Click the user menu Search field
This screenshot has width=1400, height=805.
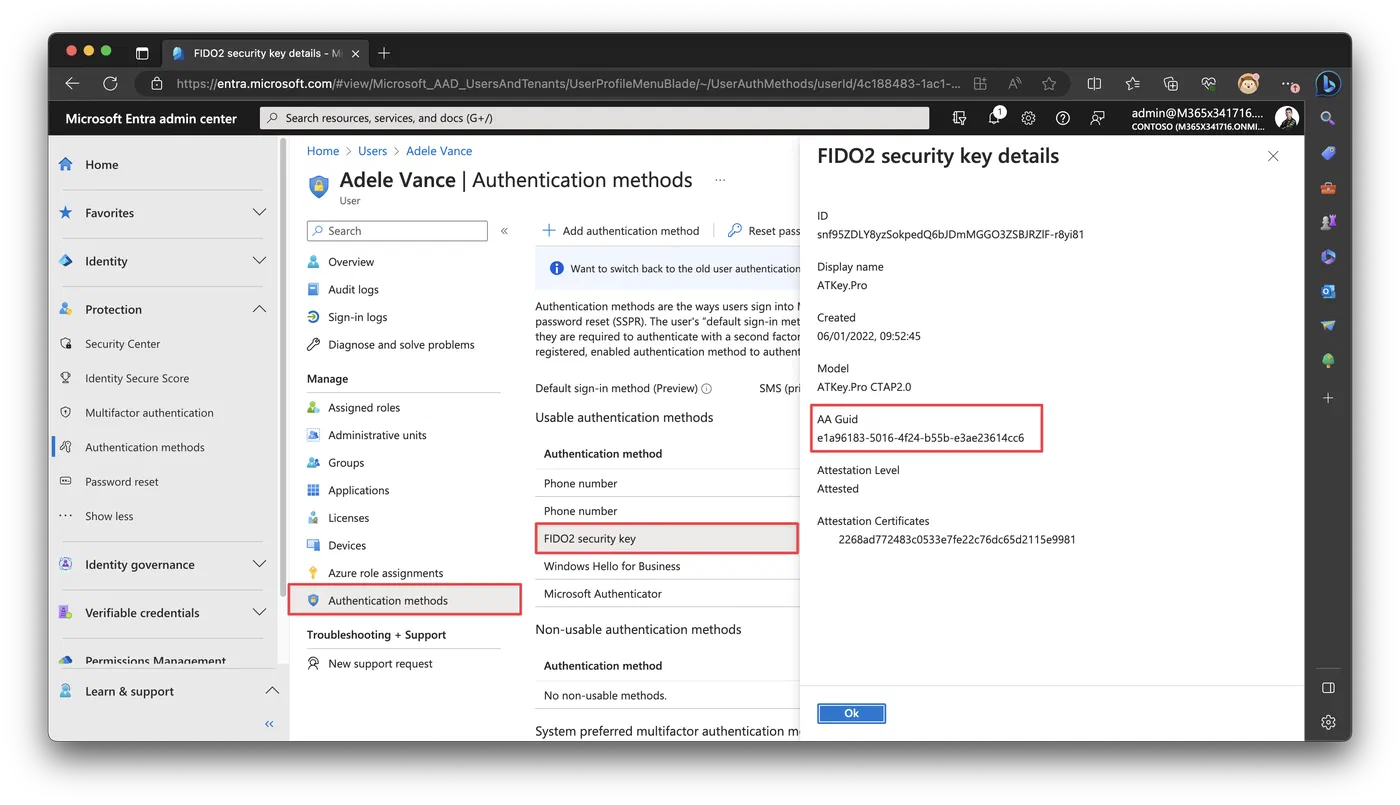tap(397, 231)
